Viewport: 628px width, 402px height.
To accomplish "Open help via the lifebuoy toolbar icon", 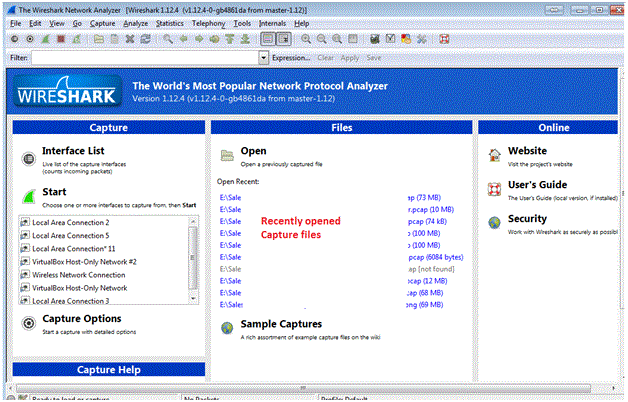I will tap(444, 39).
